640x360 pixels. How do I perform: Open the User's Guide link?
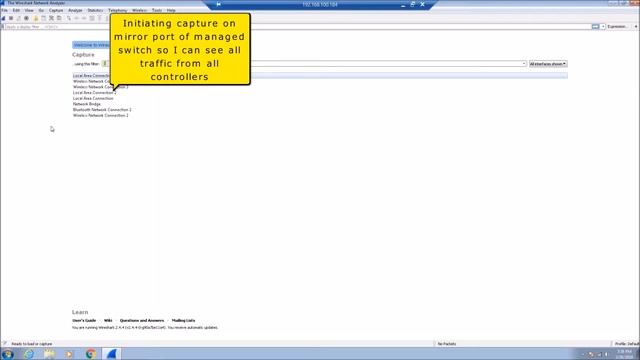click(x=84, y=320)
